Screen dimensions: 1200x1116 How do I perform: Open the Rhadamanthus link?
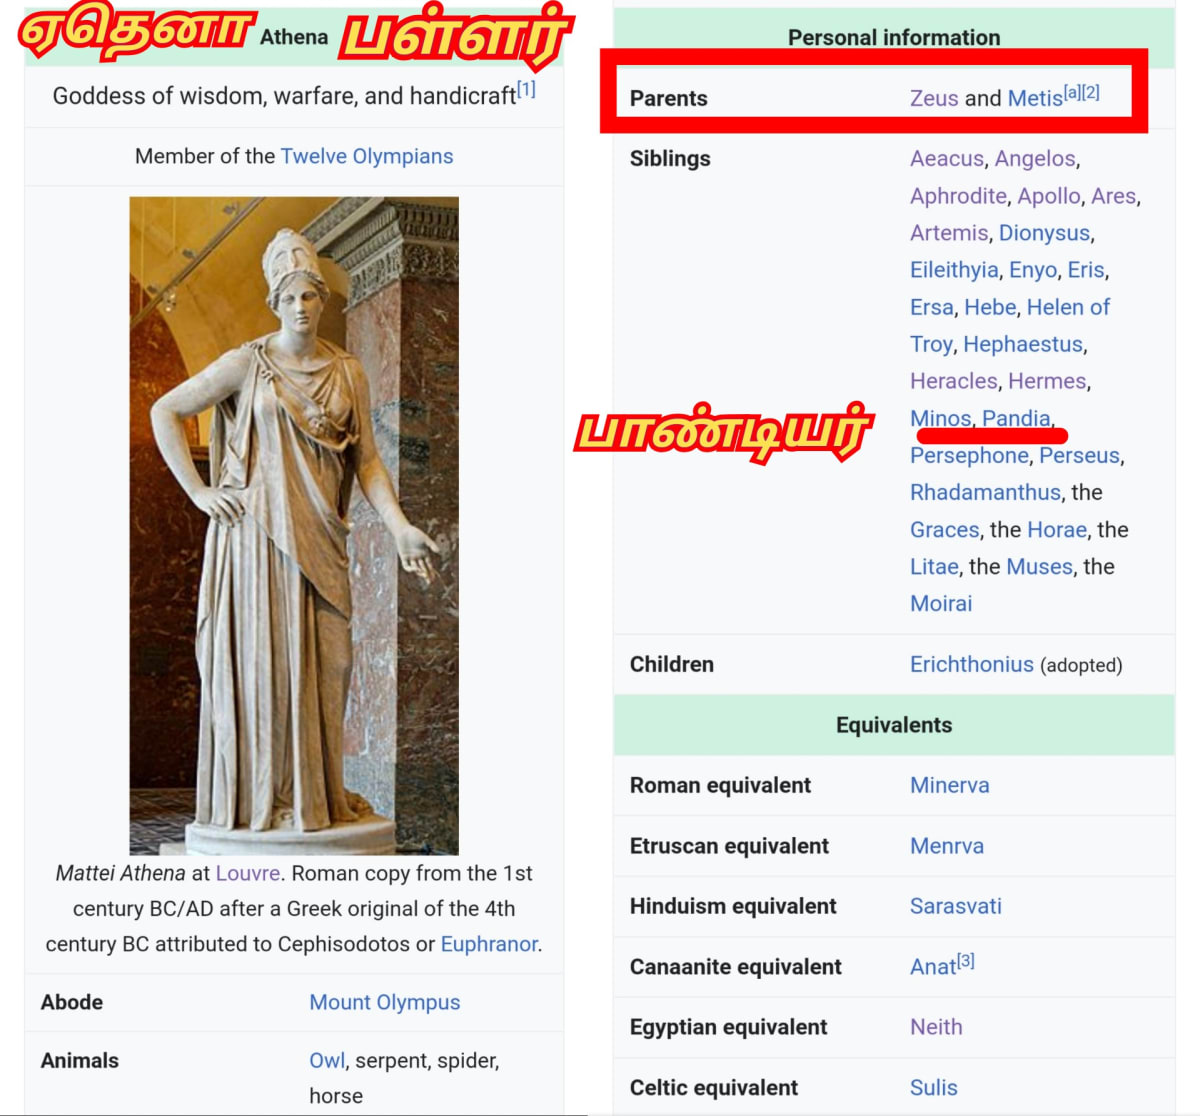(985, 492)
